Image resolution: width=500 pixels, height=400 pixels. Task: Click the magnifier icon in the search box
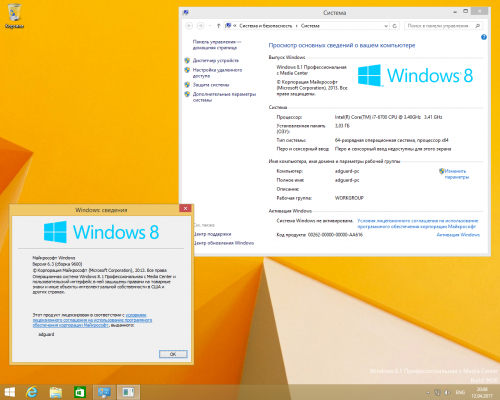pyautogui.click(x=477, y=26)
